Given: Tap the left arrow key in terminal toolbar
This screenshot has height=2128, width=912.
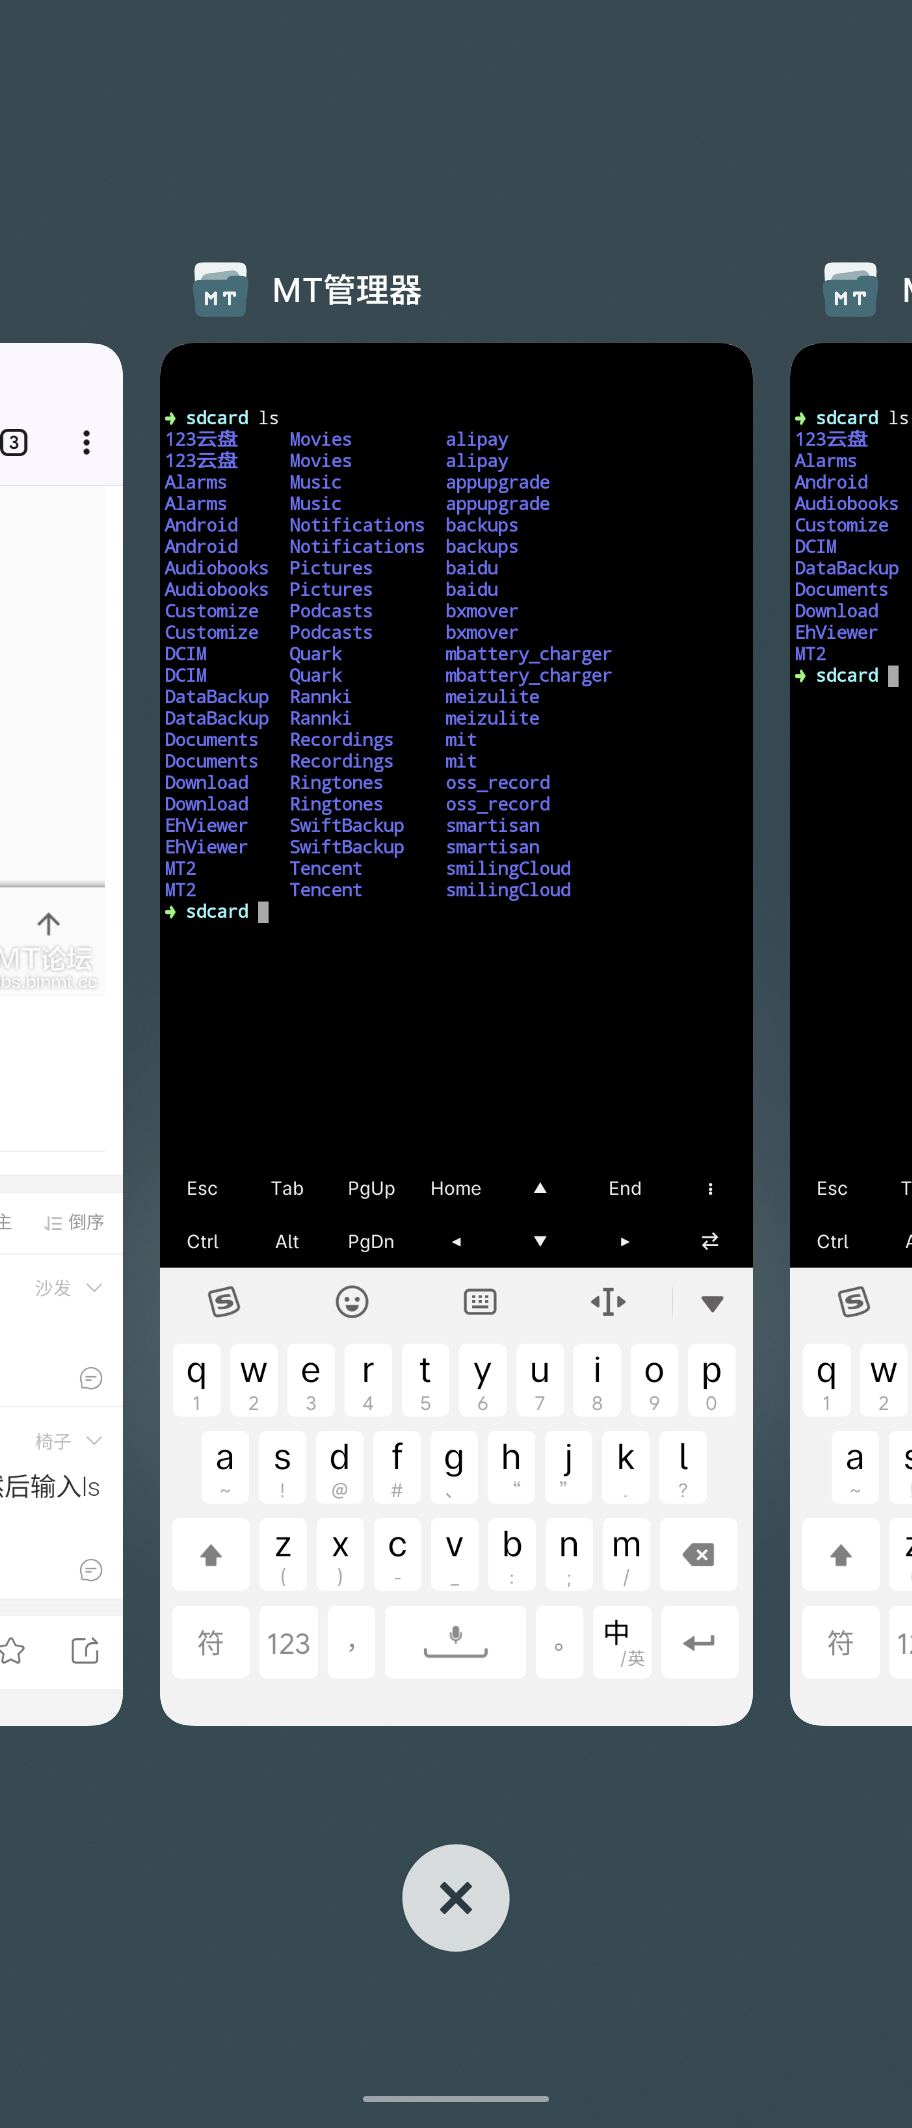Looking at the screenshot, I should point(456,1241).
